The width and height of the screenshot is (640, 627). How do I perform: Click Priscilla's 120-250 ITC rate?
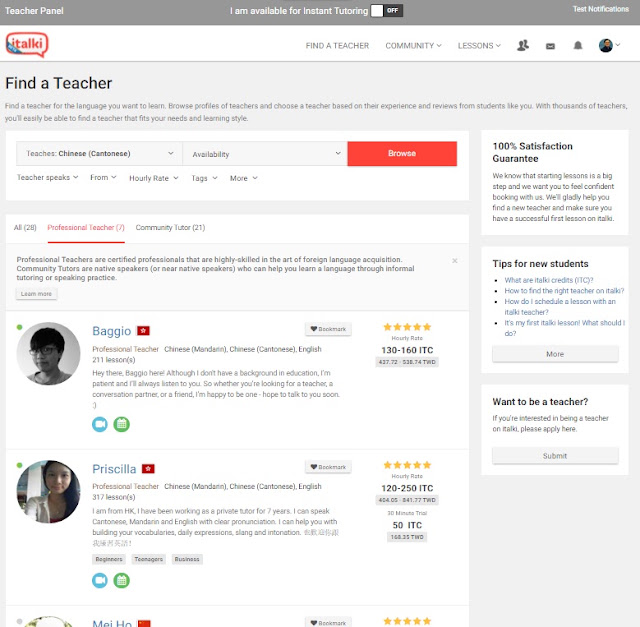point(407,488)
